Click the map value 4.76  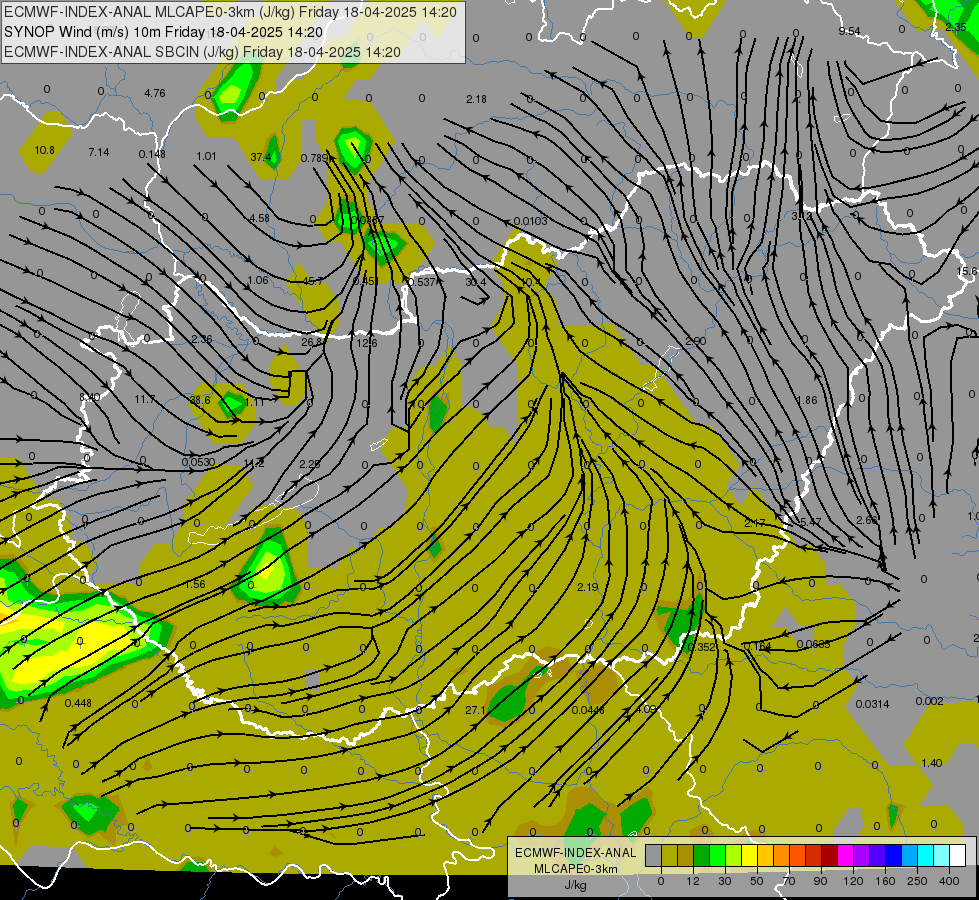(155, 93)
